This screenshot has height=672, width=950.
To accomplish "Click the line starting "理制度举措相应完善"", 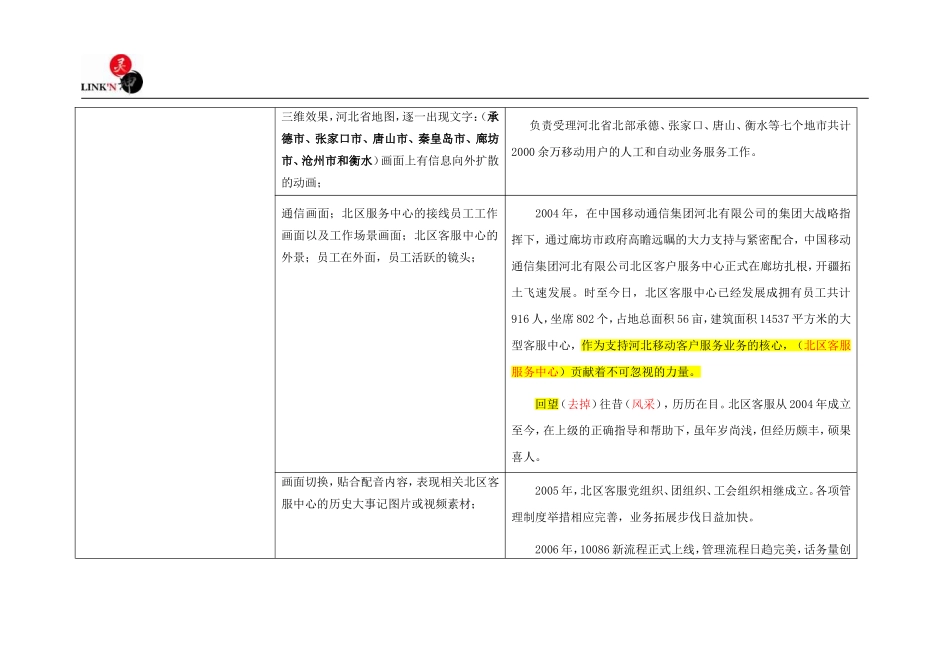I will [633, 517].
